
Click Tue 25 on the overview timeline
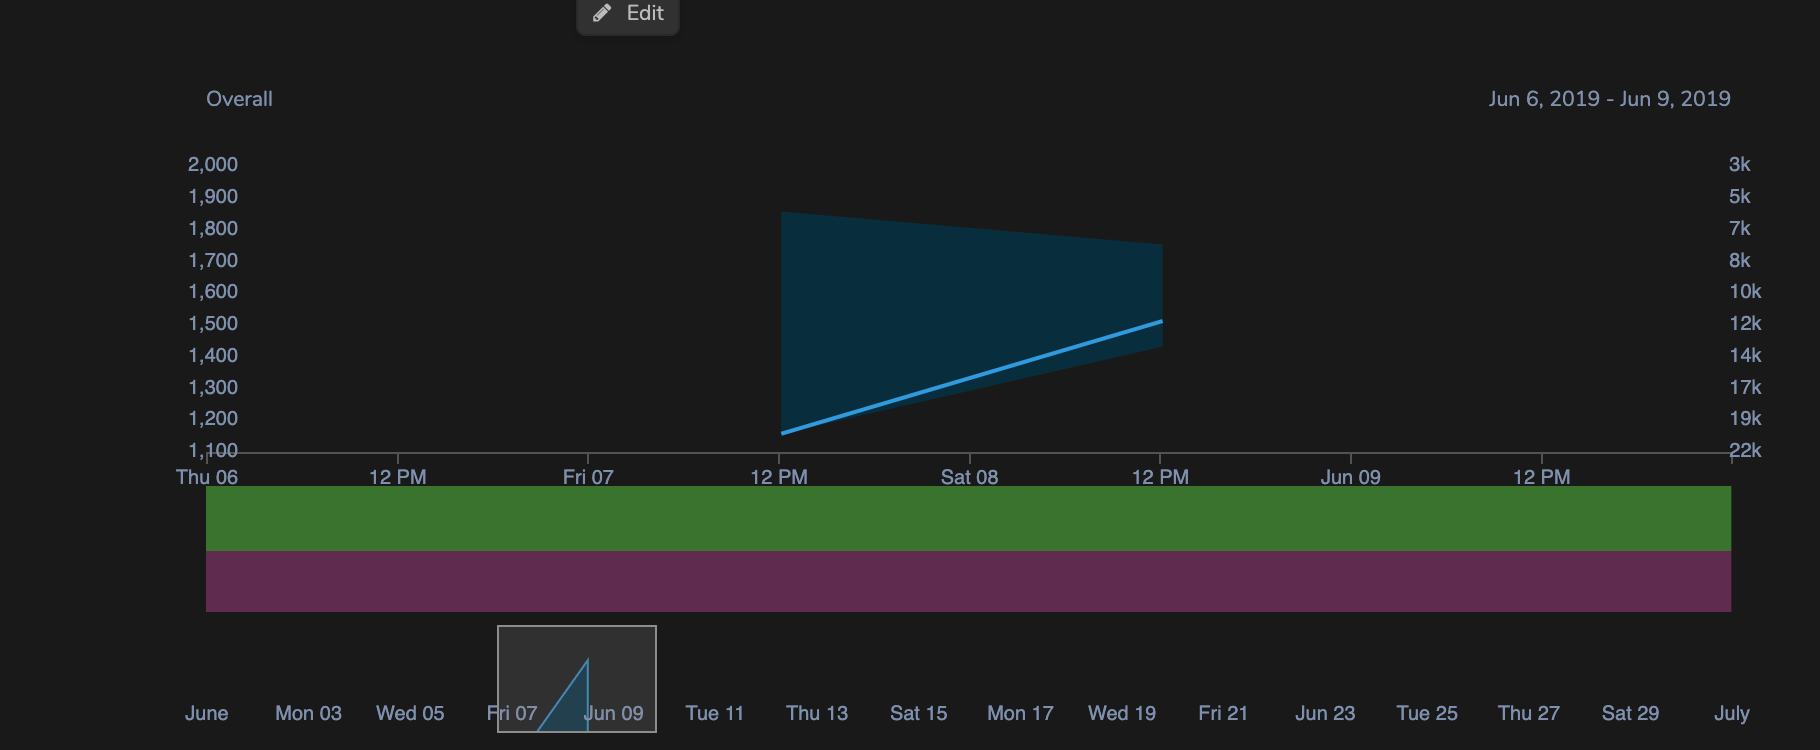[x=1427, y=713]
